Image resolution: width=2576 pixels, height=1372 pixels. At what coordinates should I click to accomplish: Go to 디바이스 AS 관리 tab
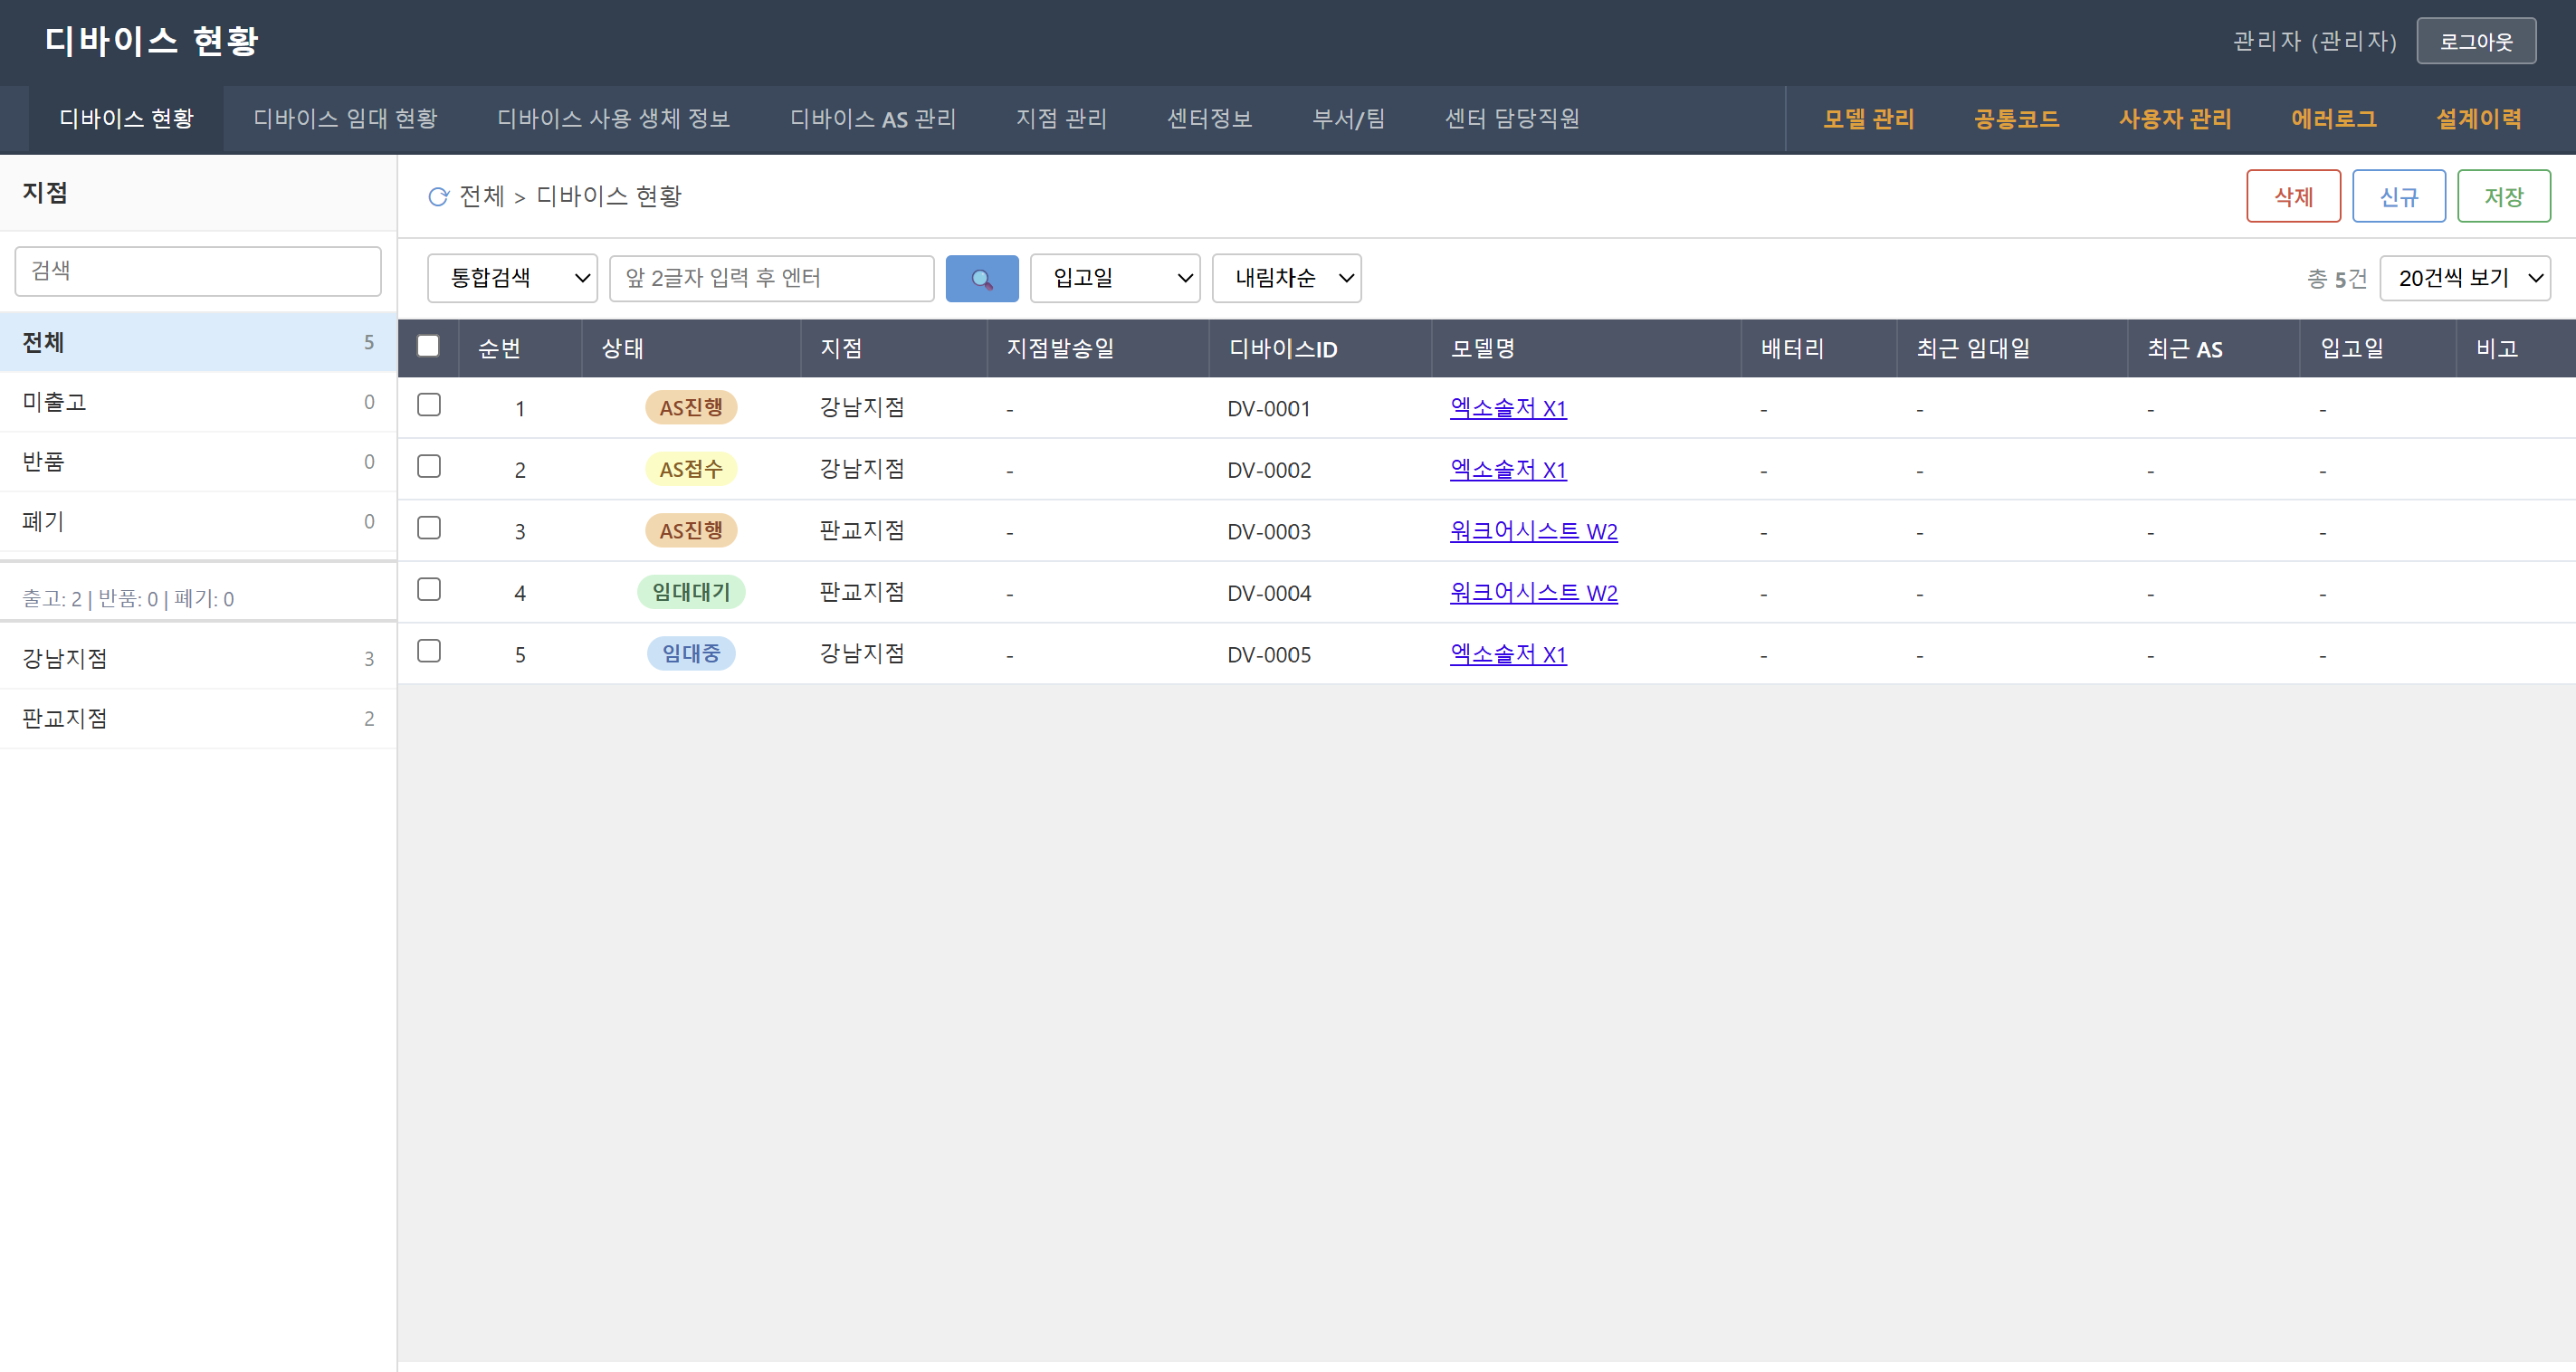tap(873, 119)
